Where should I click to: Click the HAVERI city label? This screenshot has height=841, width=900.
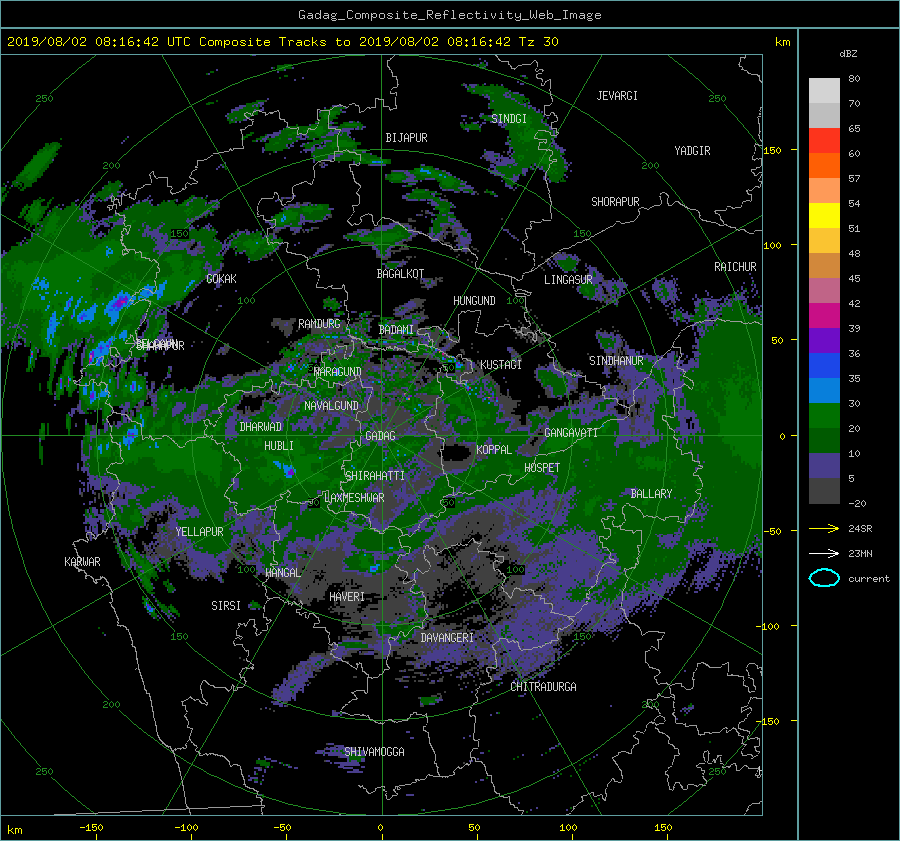347,597
